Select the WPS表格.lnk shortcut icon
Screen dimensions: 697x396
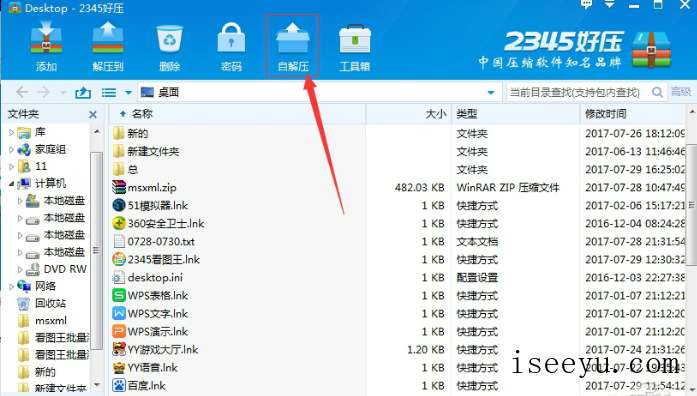tap(119, 295)
